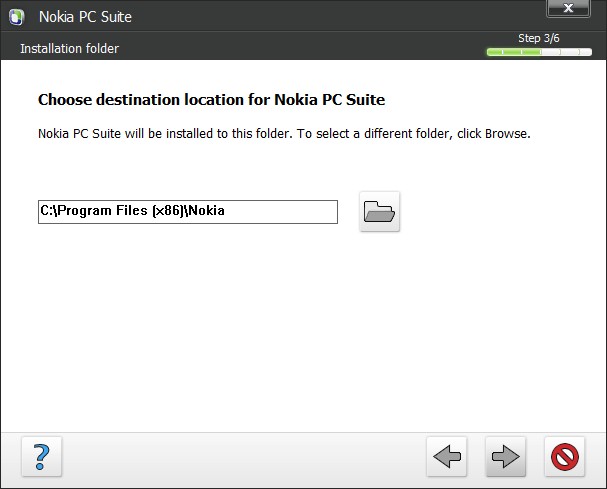Click the Step 3/6 progress bar

(539, 52)
